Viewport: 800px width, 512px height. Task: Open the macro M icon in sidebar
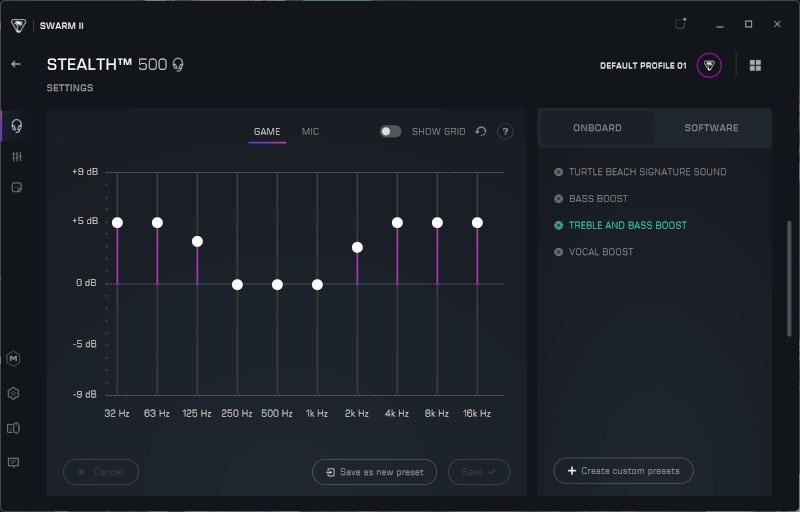pos(14,359)
